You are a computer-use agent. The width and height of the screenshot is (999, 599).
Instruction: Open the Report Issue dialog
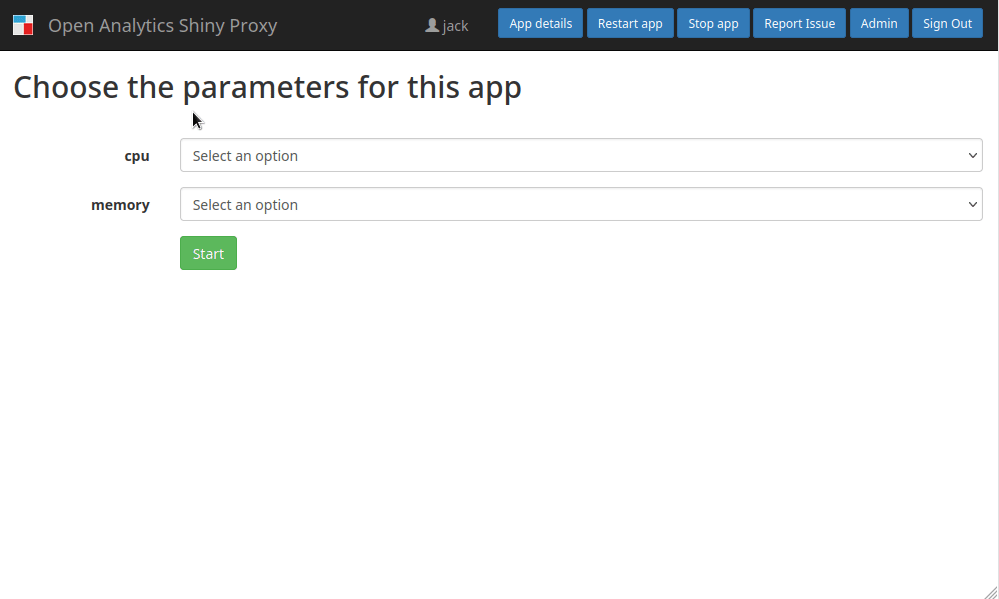tap(800, 24)
